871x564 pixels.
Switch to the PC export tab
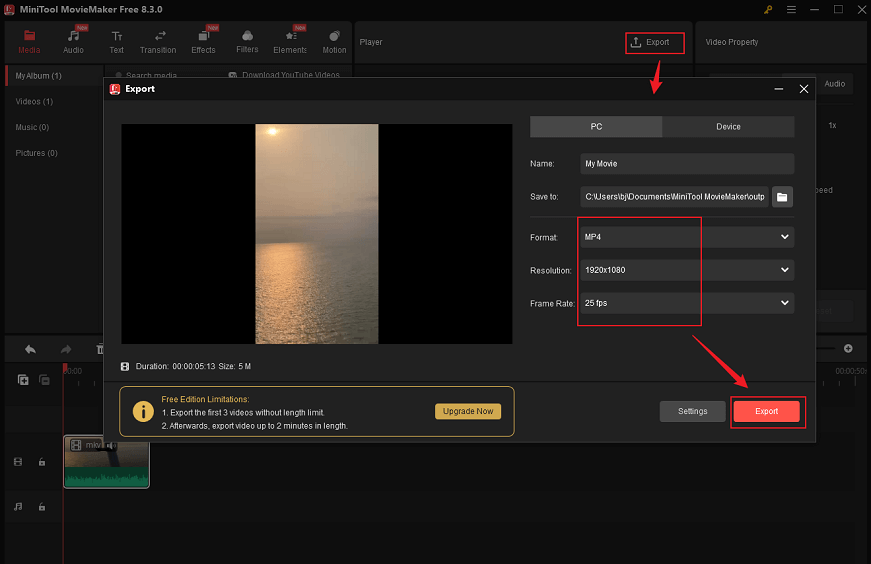coord(596,127)
